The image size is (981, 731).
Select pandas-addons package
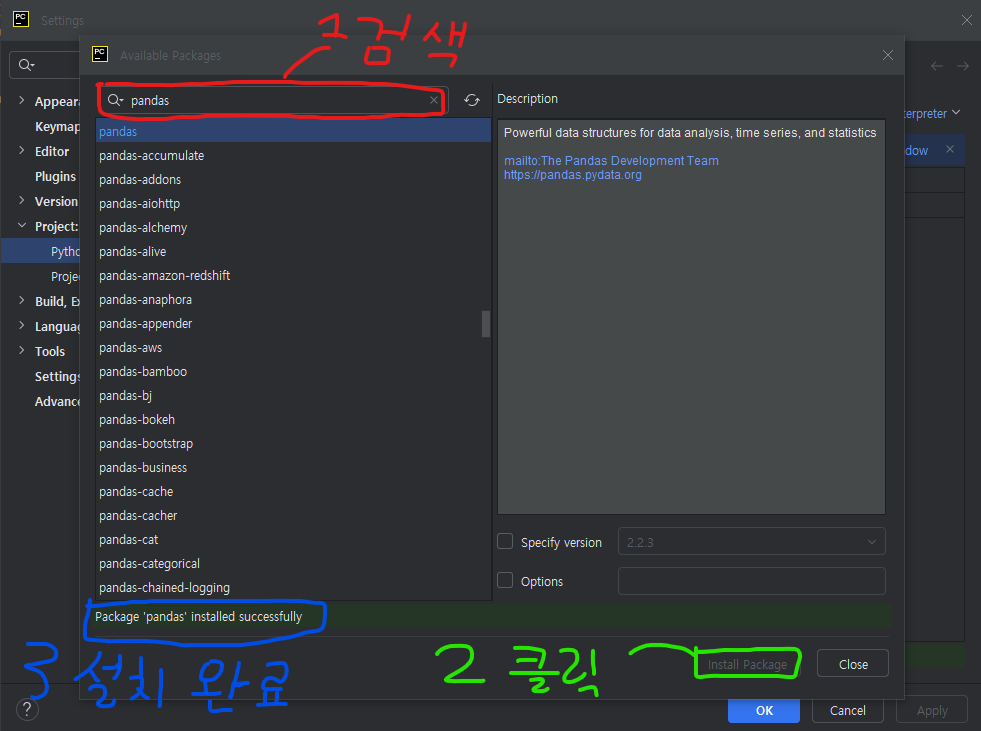[293, 180]
